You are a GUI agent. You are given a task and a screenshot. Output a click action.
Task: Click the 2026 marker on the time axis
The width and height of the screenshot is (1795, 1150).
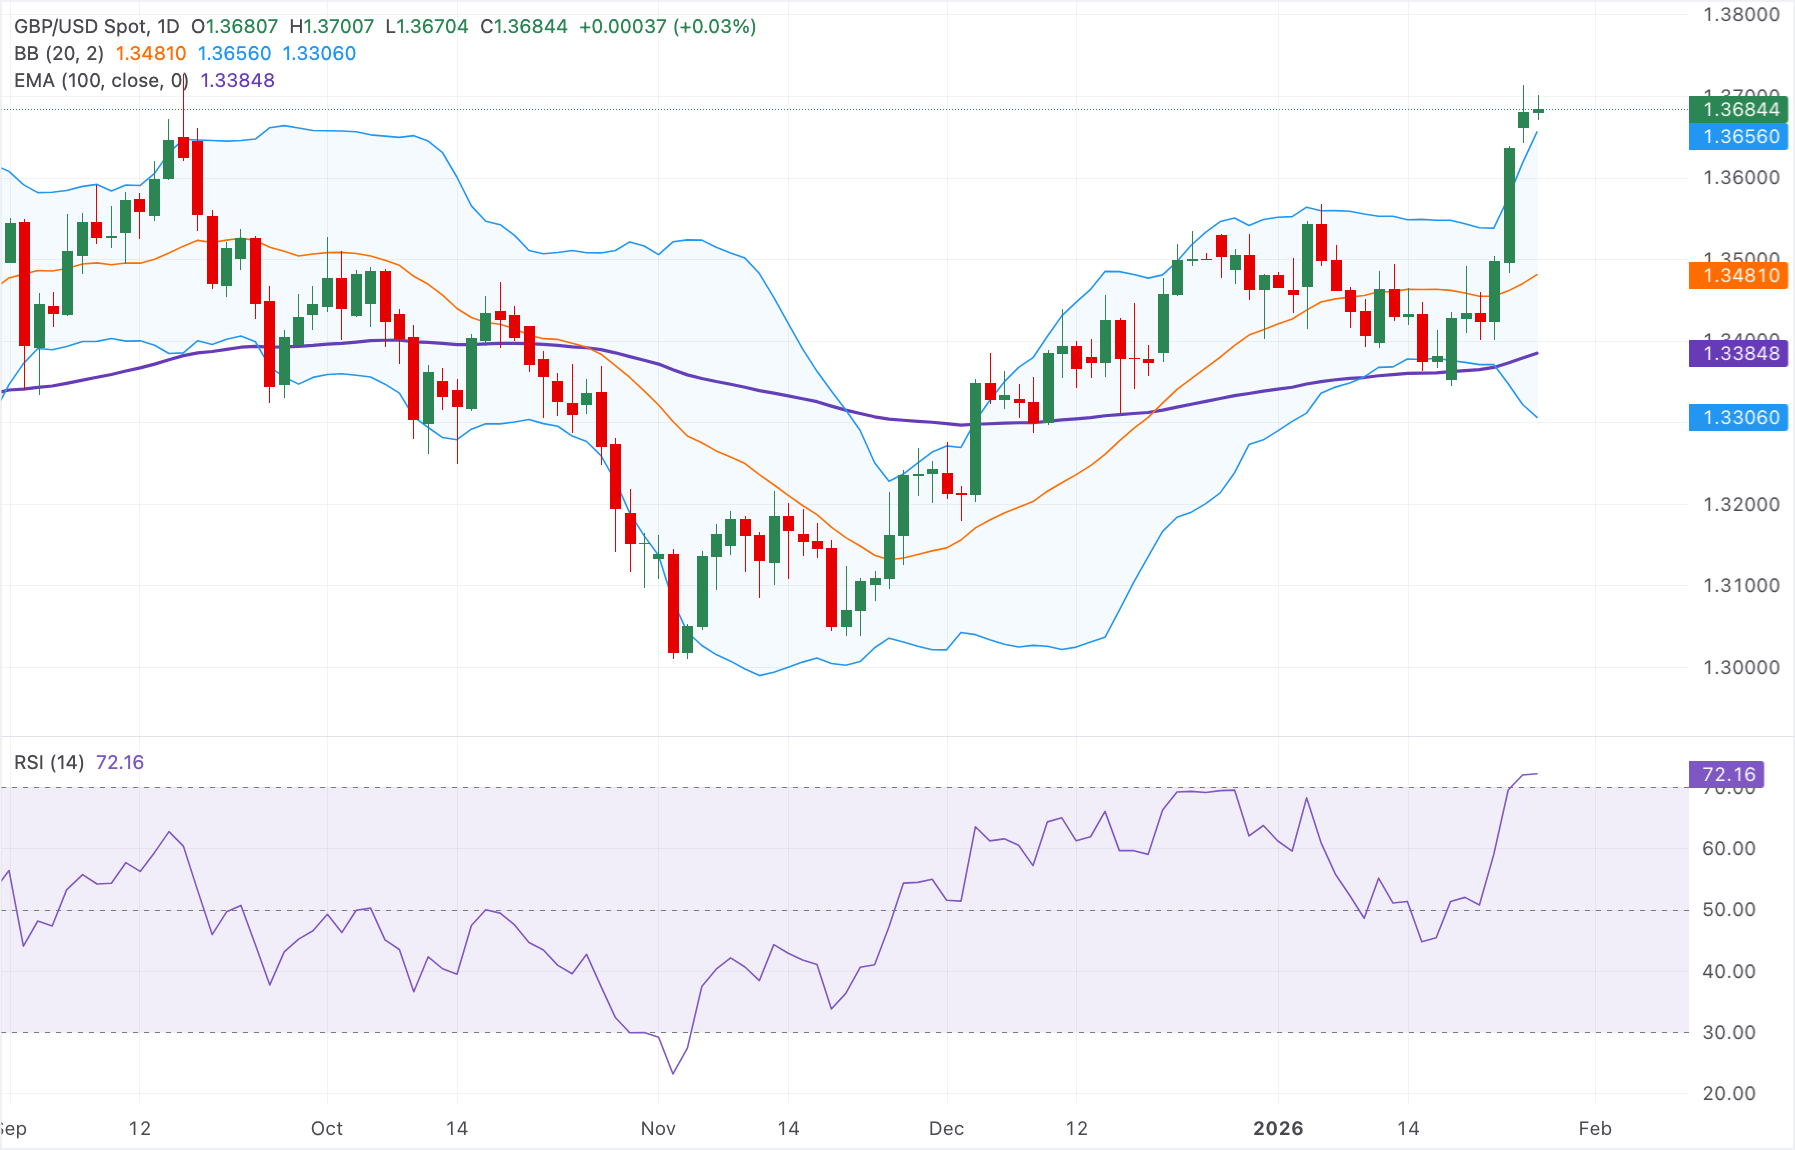coord(1280,1128)
